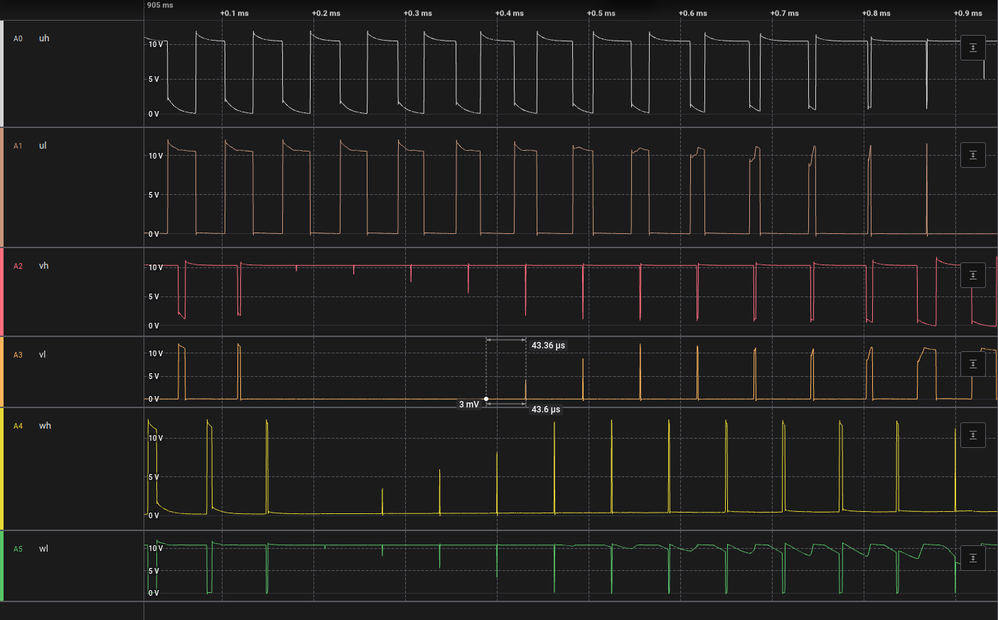Click the '43.6 µs' measurement readout

[x=545, y=409]
